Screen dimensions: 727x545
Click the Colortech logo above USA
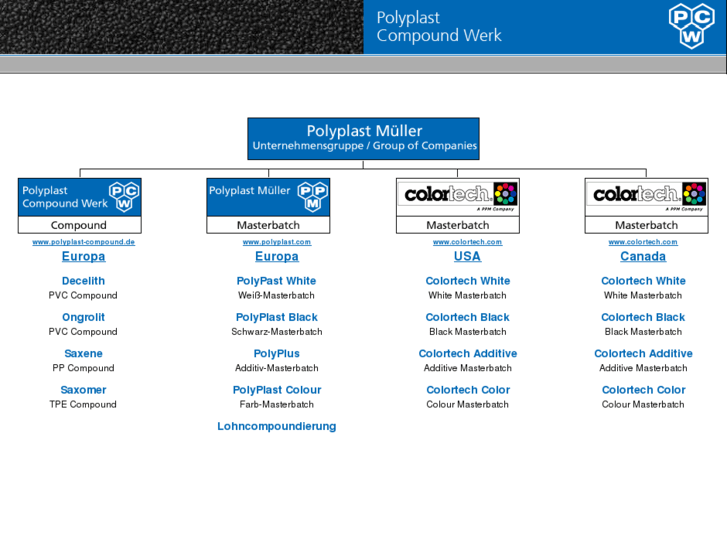pos(458,197)
